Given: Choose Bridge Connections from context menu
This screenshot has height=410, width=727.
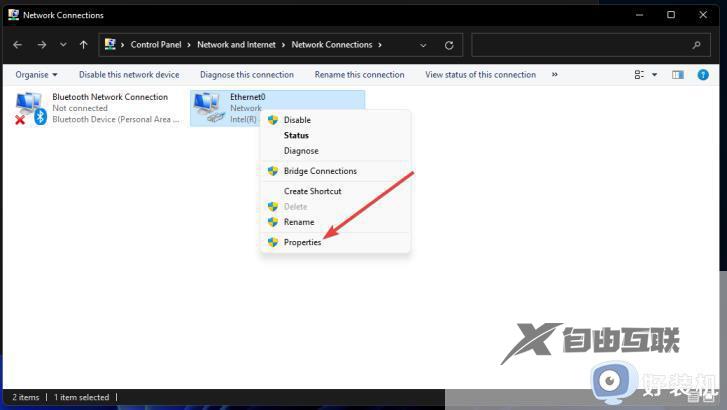Looking at the screenshot, I should [336, 171].
